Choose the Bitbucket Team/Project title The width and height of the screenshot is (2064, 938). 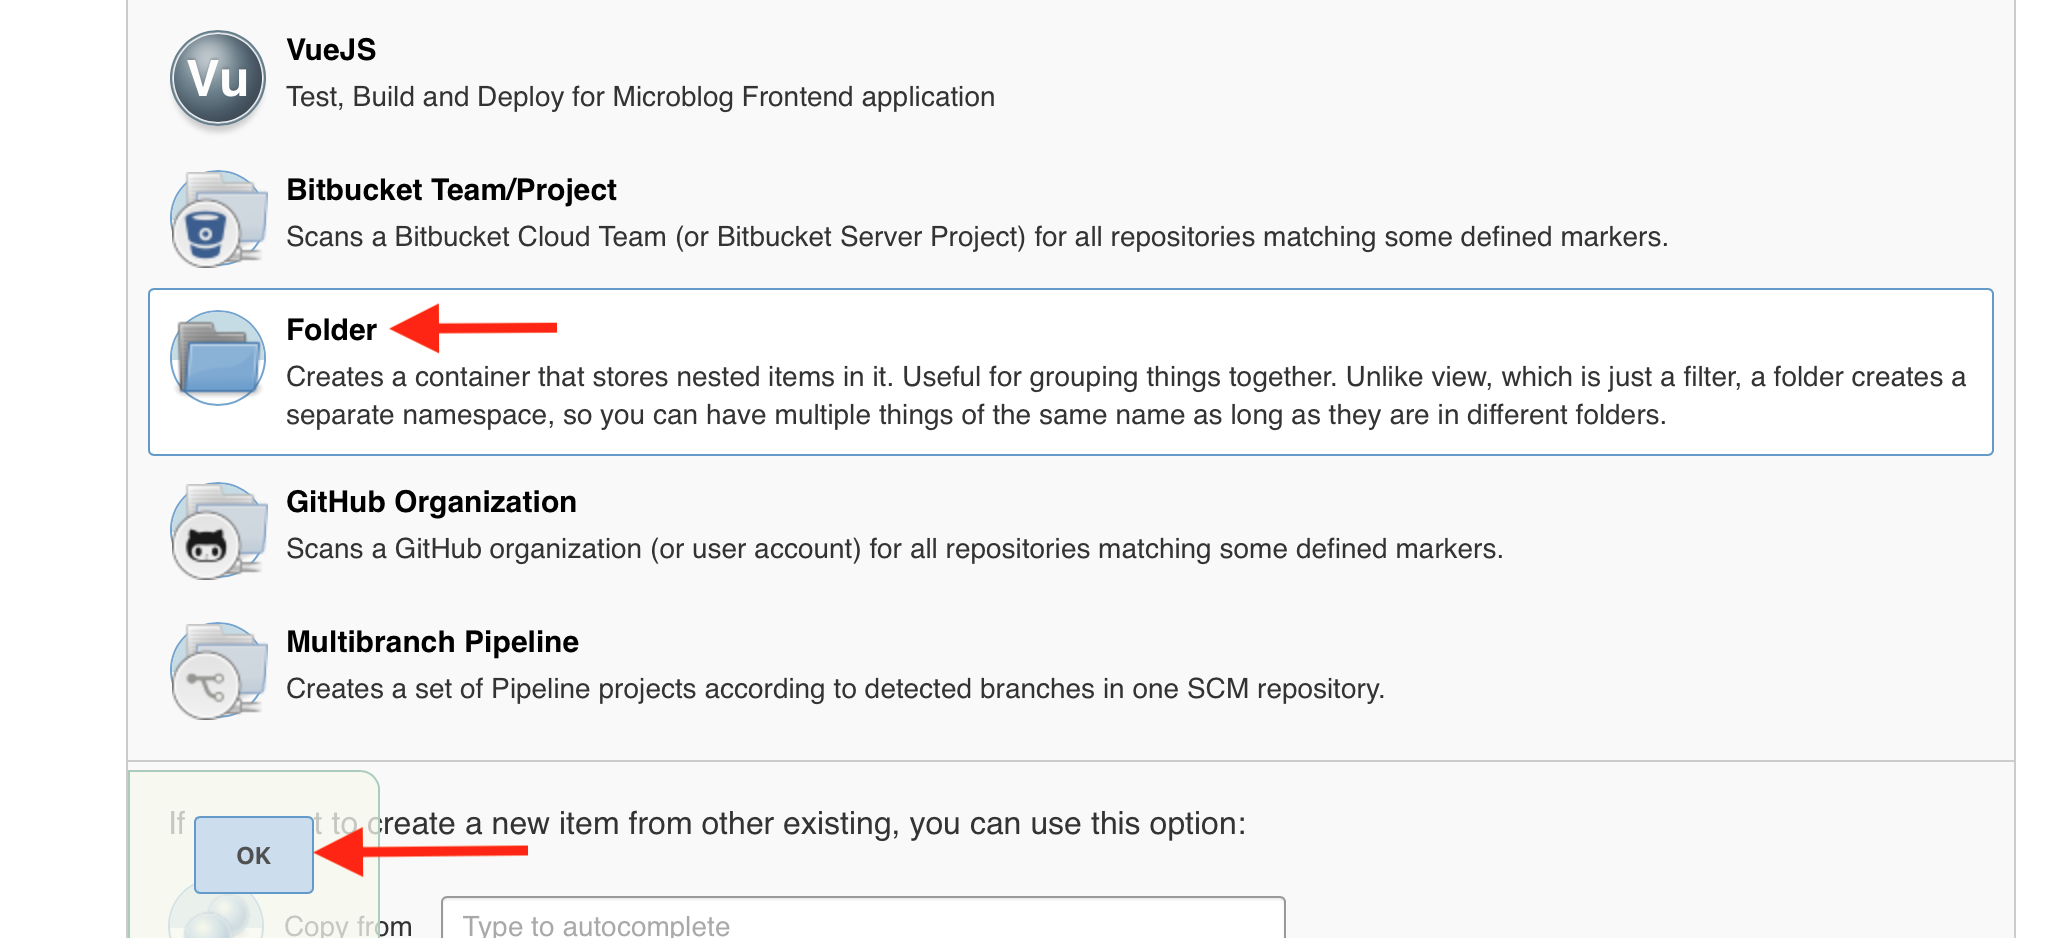coord(451,189)
